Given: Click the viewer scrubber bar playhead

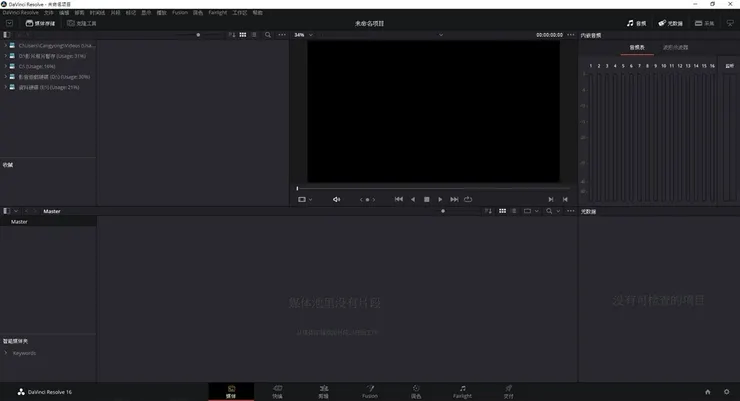Looking at the screenshot, I should click(x=297, y=188).
